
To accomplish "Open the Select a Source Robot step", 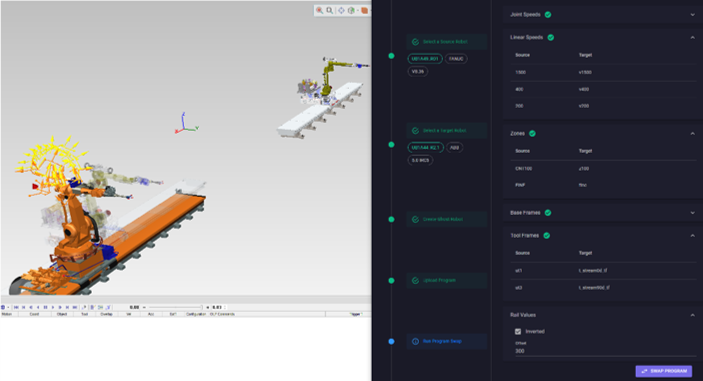I will click(447, 42).
